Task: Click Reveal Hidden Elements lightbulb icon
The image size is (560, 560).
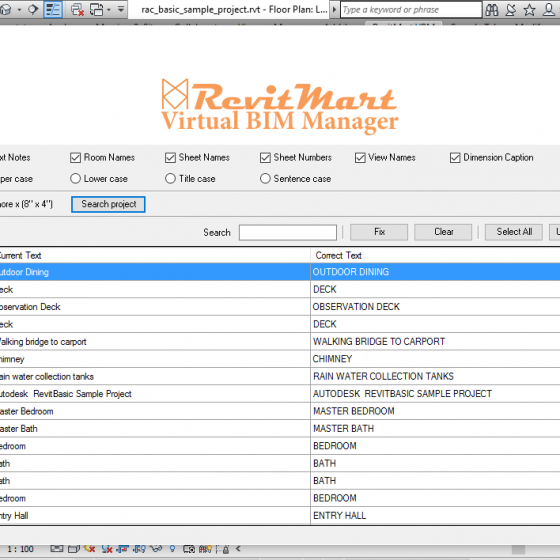Action: [x=172, y=549]
